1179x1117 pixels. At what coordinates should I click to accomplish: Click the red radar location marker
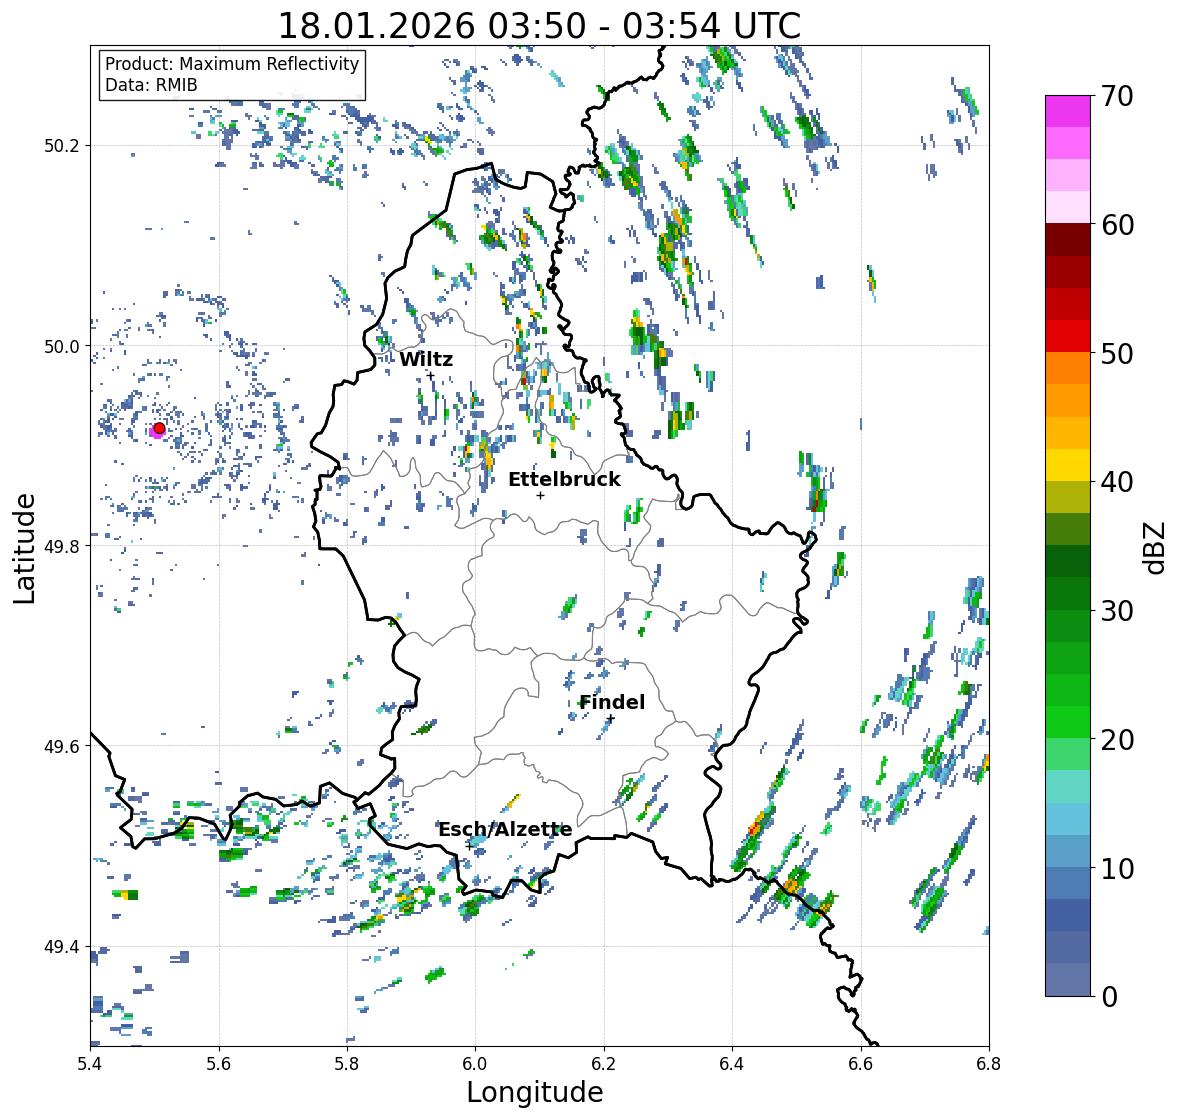click(x=159, y=428)
